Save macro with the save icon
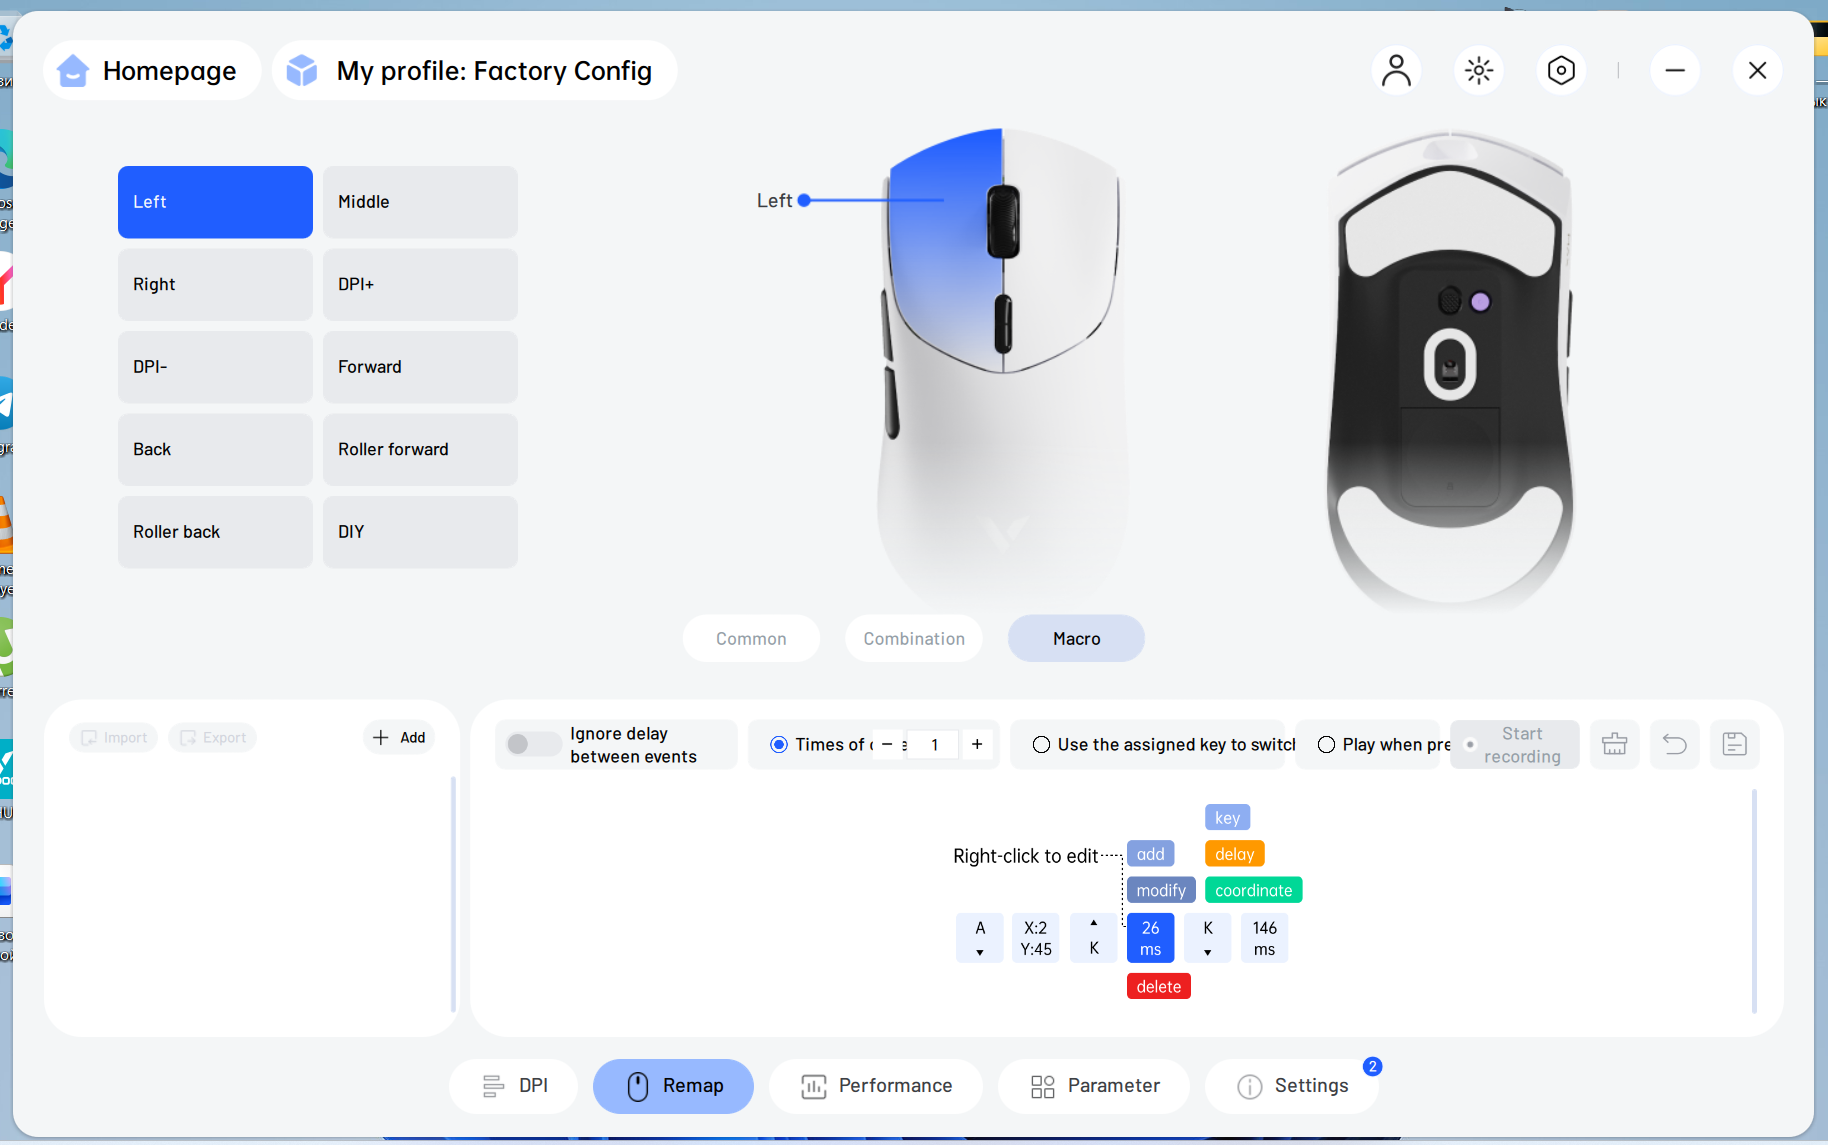 click(1735, 744)
